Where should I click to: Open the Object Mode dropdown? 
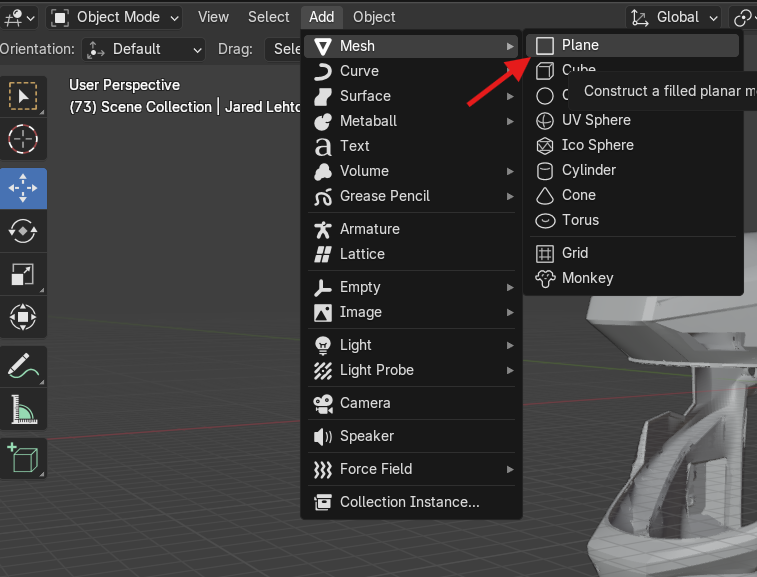pyautogui.click(x=114, y=18)
